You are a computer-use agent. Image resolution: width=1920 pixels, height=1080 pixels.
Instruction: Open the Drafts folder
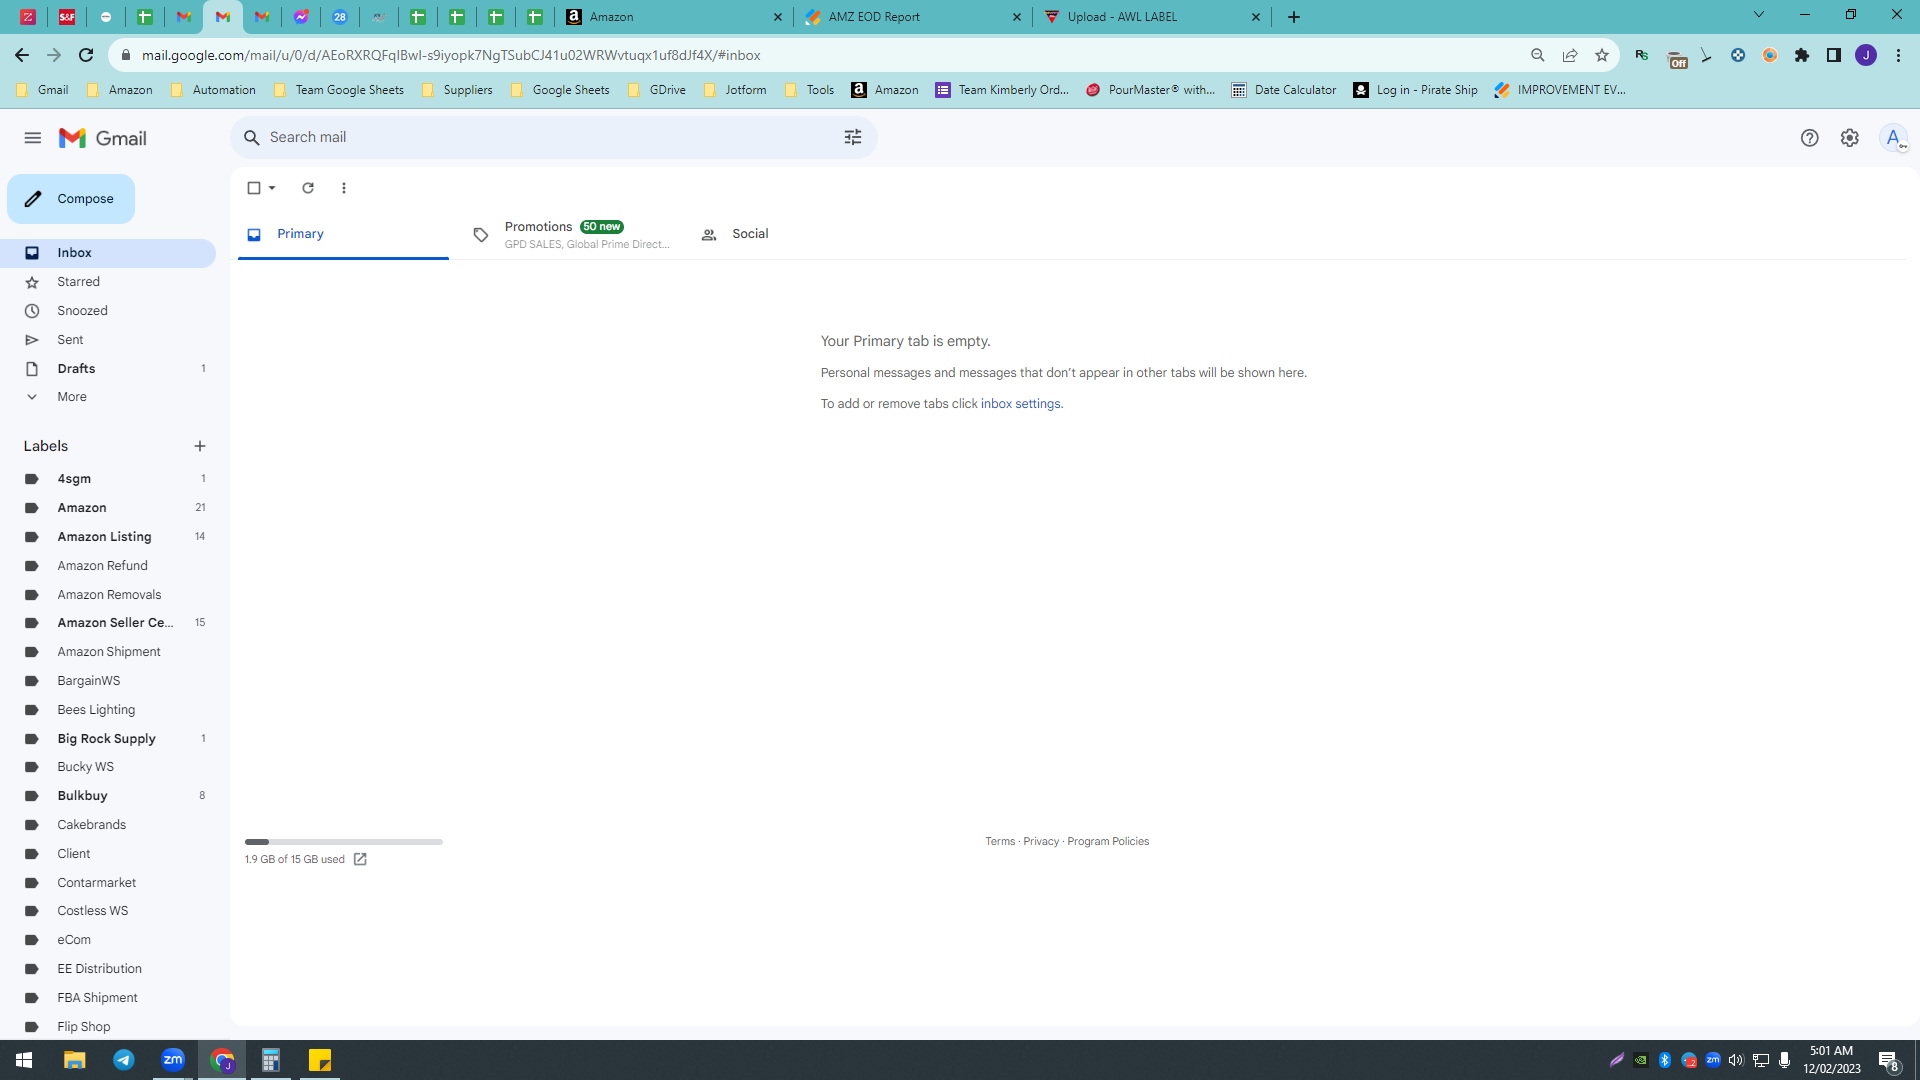(x=108, y=369)
